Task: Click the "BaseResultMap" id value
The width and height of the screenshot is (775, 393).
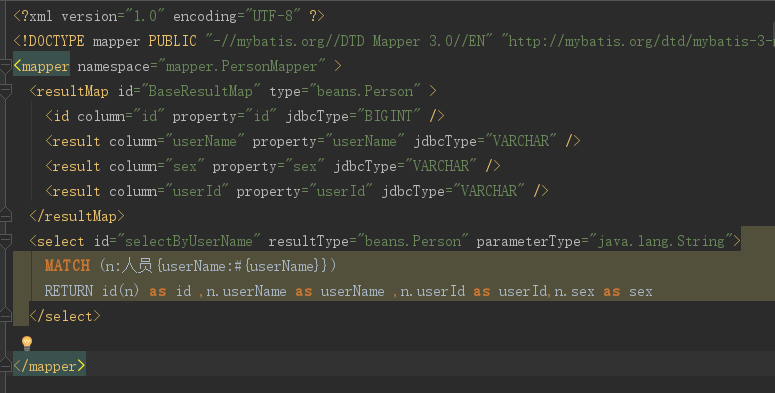Action: tap(200, 91)
